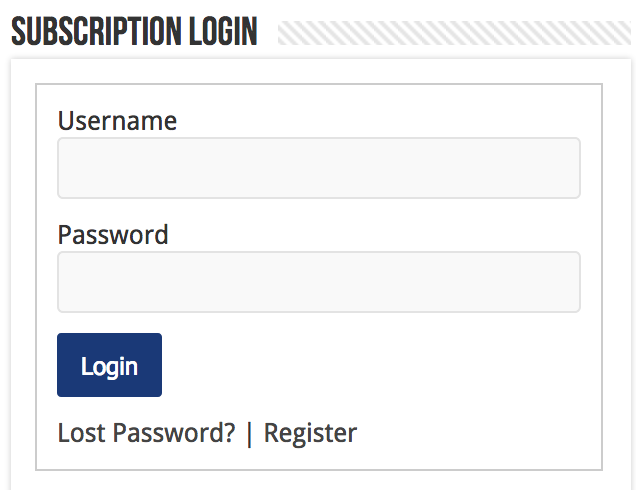Focus the Password text box
The height and width of the screenshot is (490, 636).
click(319, 282)
